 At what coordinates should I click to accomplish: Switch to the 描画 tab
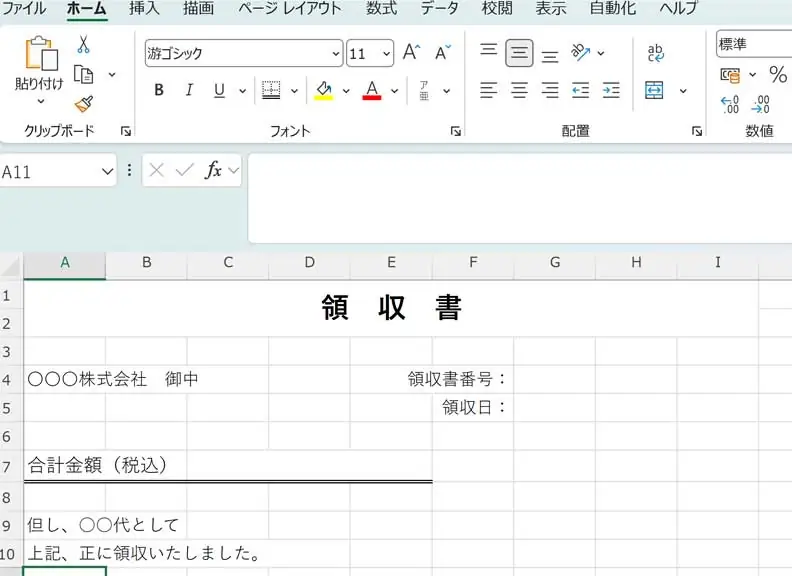pos(198,8)
